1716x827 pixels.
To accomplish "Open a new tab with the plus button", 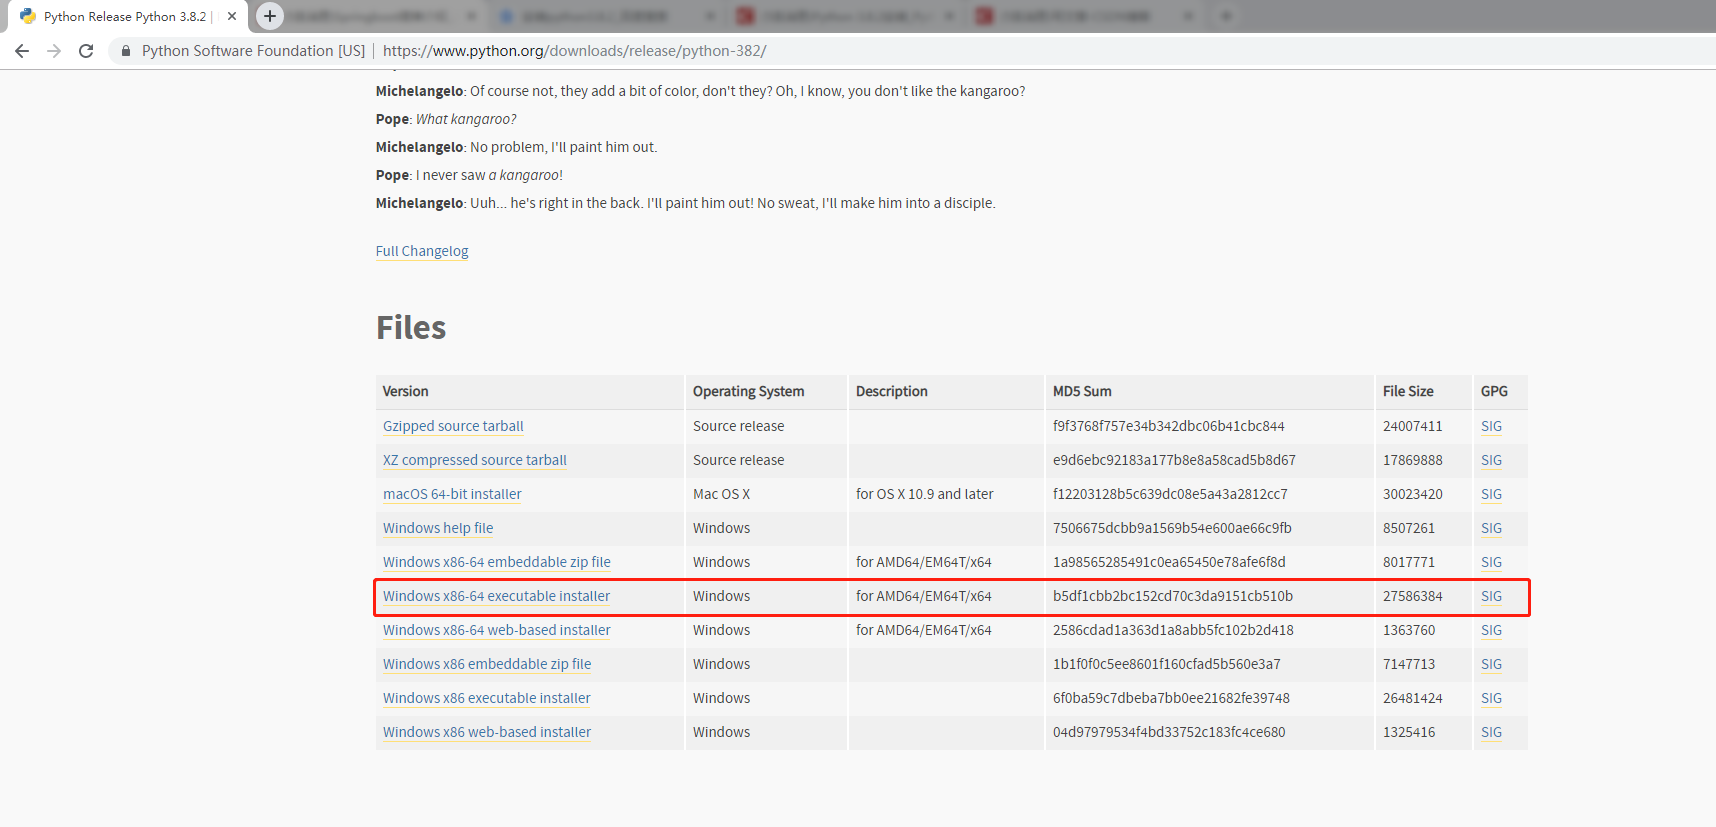I will click(x=270, y=16).
